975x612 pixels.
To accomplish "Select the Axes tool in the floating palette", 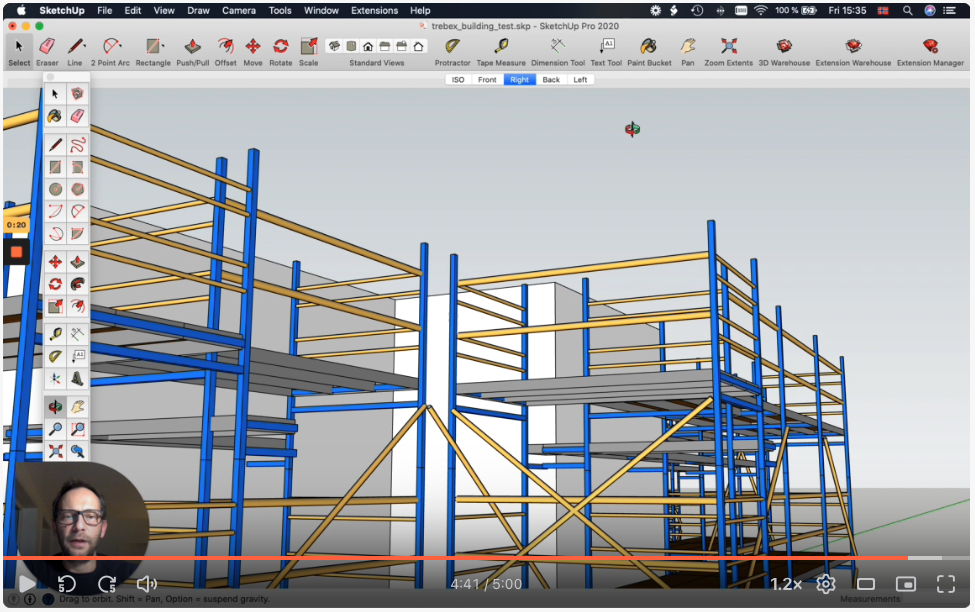I will tap(55, 379).
